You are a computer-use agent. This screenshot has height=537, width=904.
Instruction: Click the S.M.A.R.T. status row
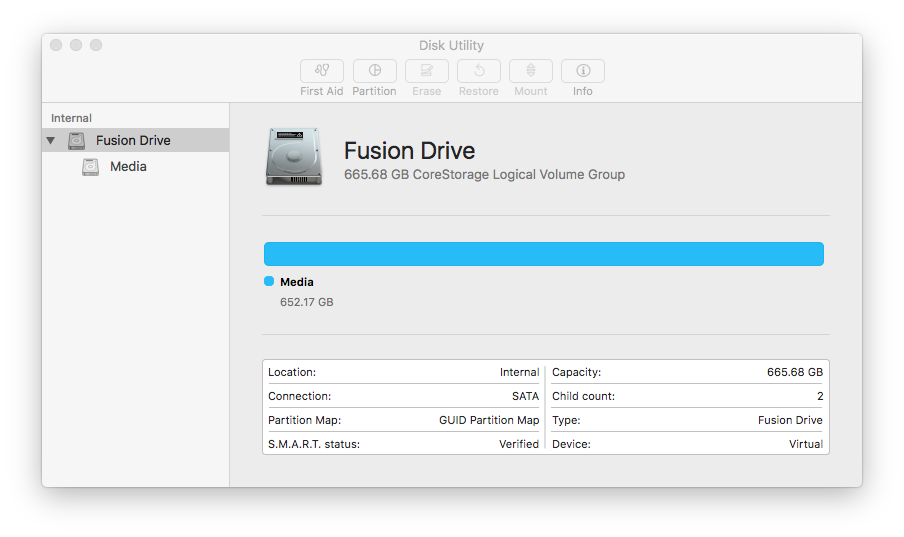[x=404, y=444]
